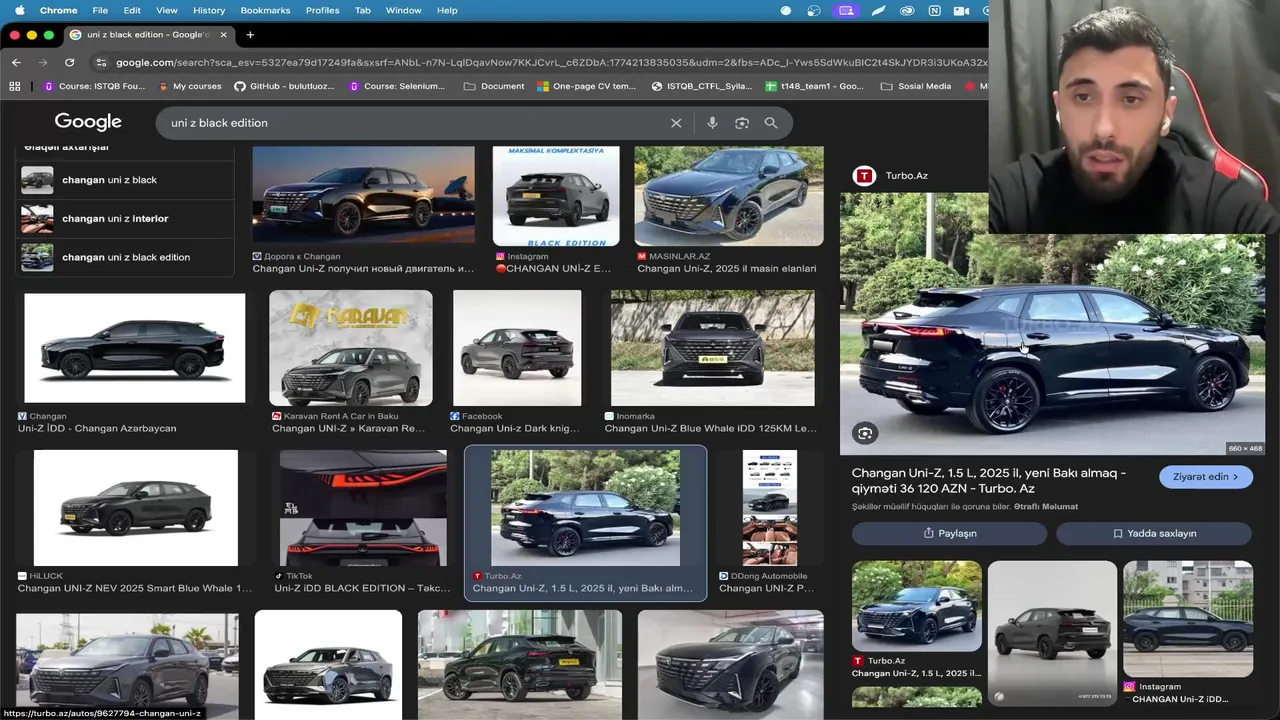
Task: Open Google Lens search by image icon
Action: point(742,123)
